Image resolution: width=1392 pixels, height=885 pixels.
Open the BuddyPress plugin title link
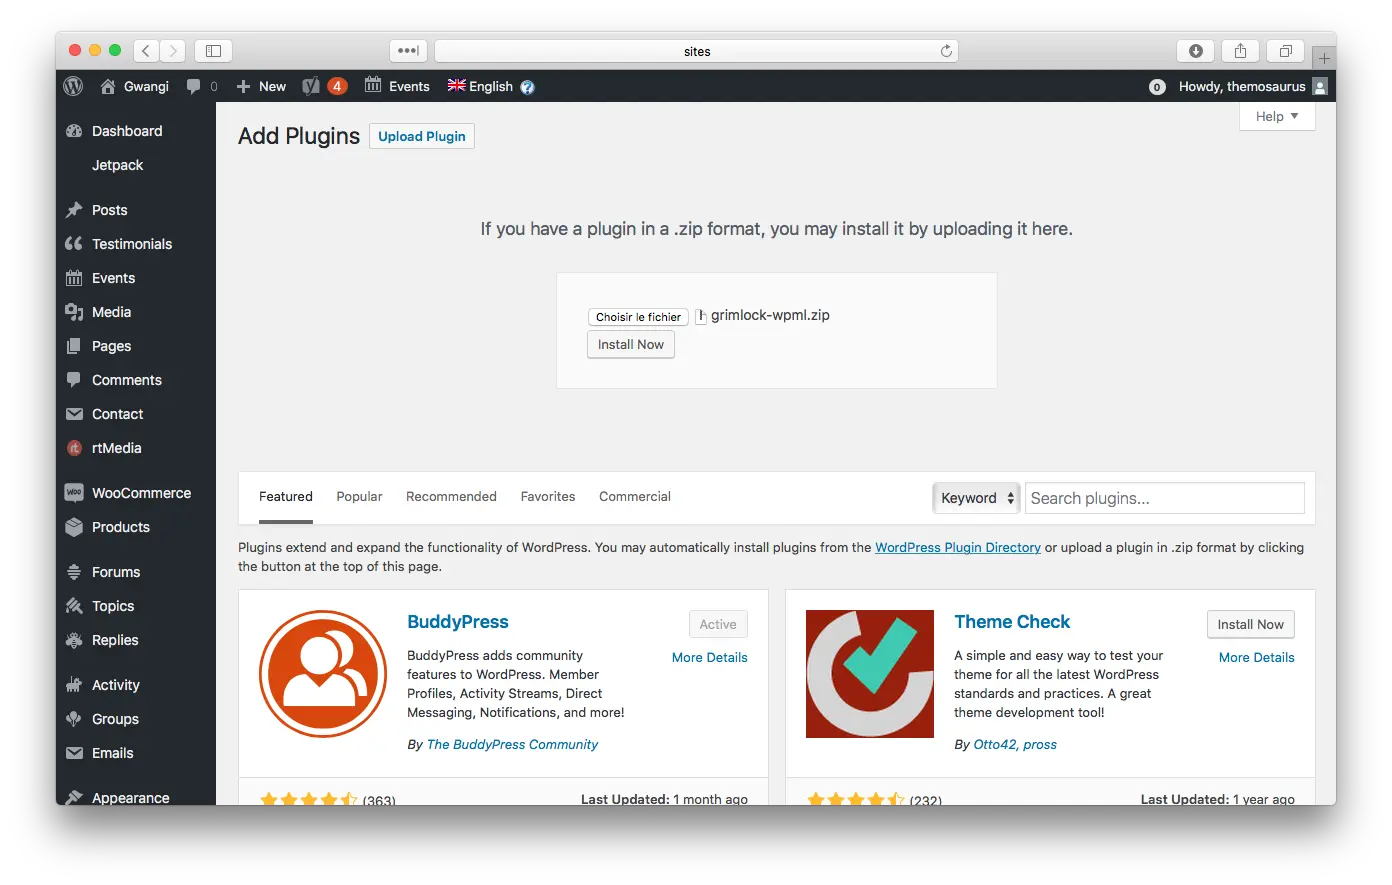pos(458,622)
